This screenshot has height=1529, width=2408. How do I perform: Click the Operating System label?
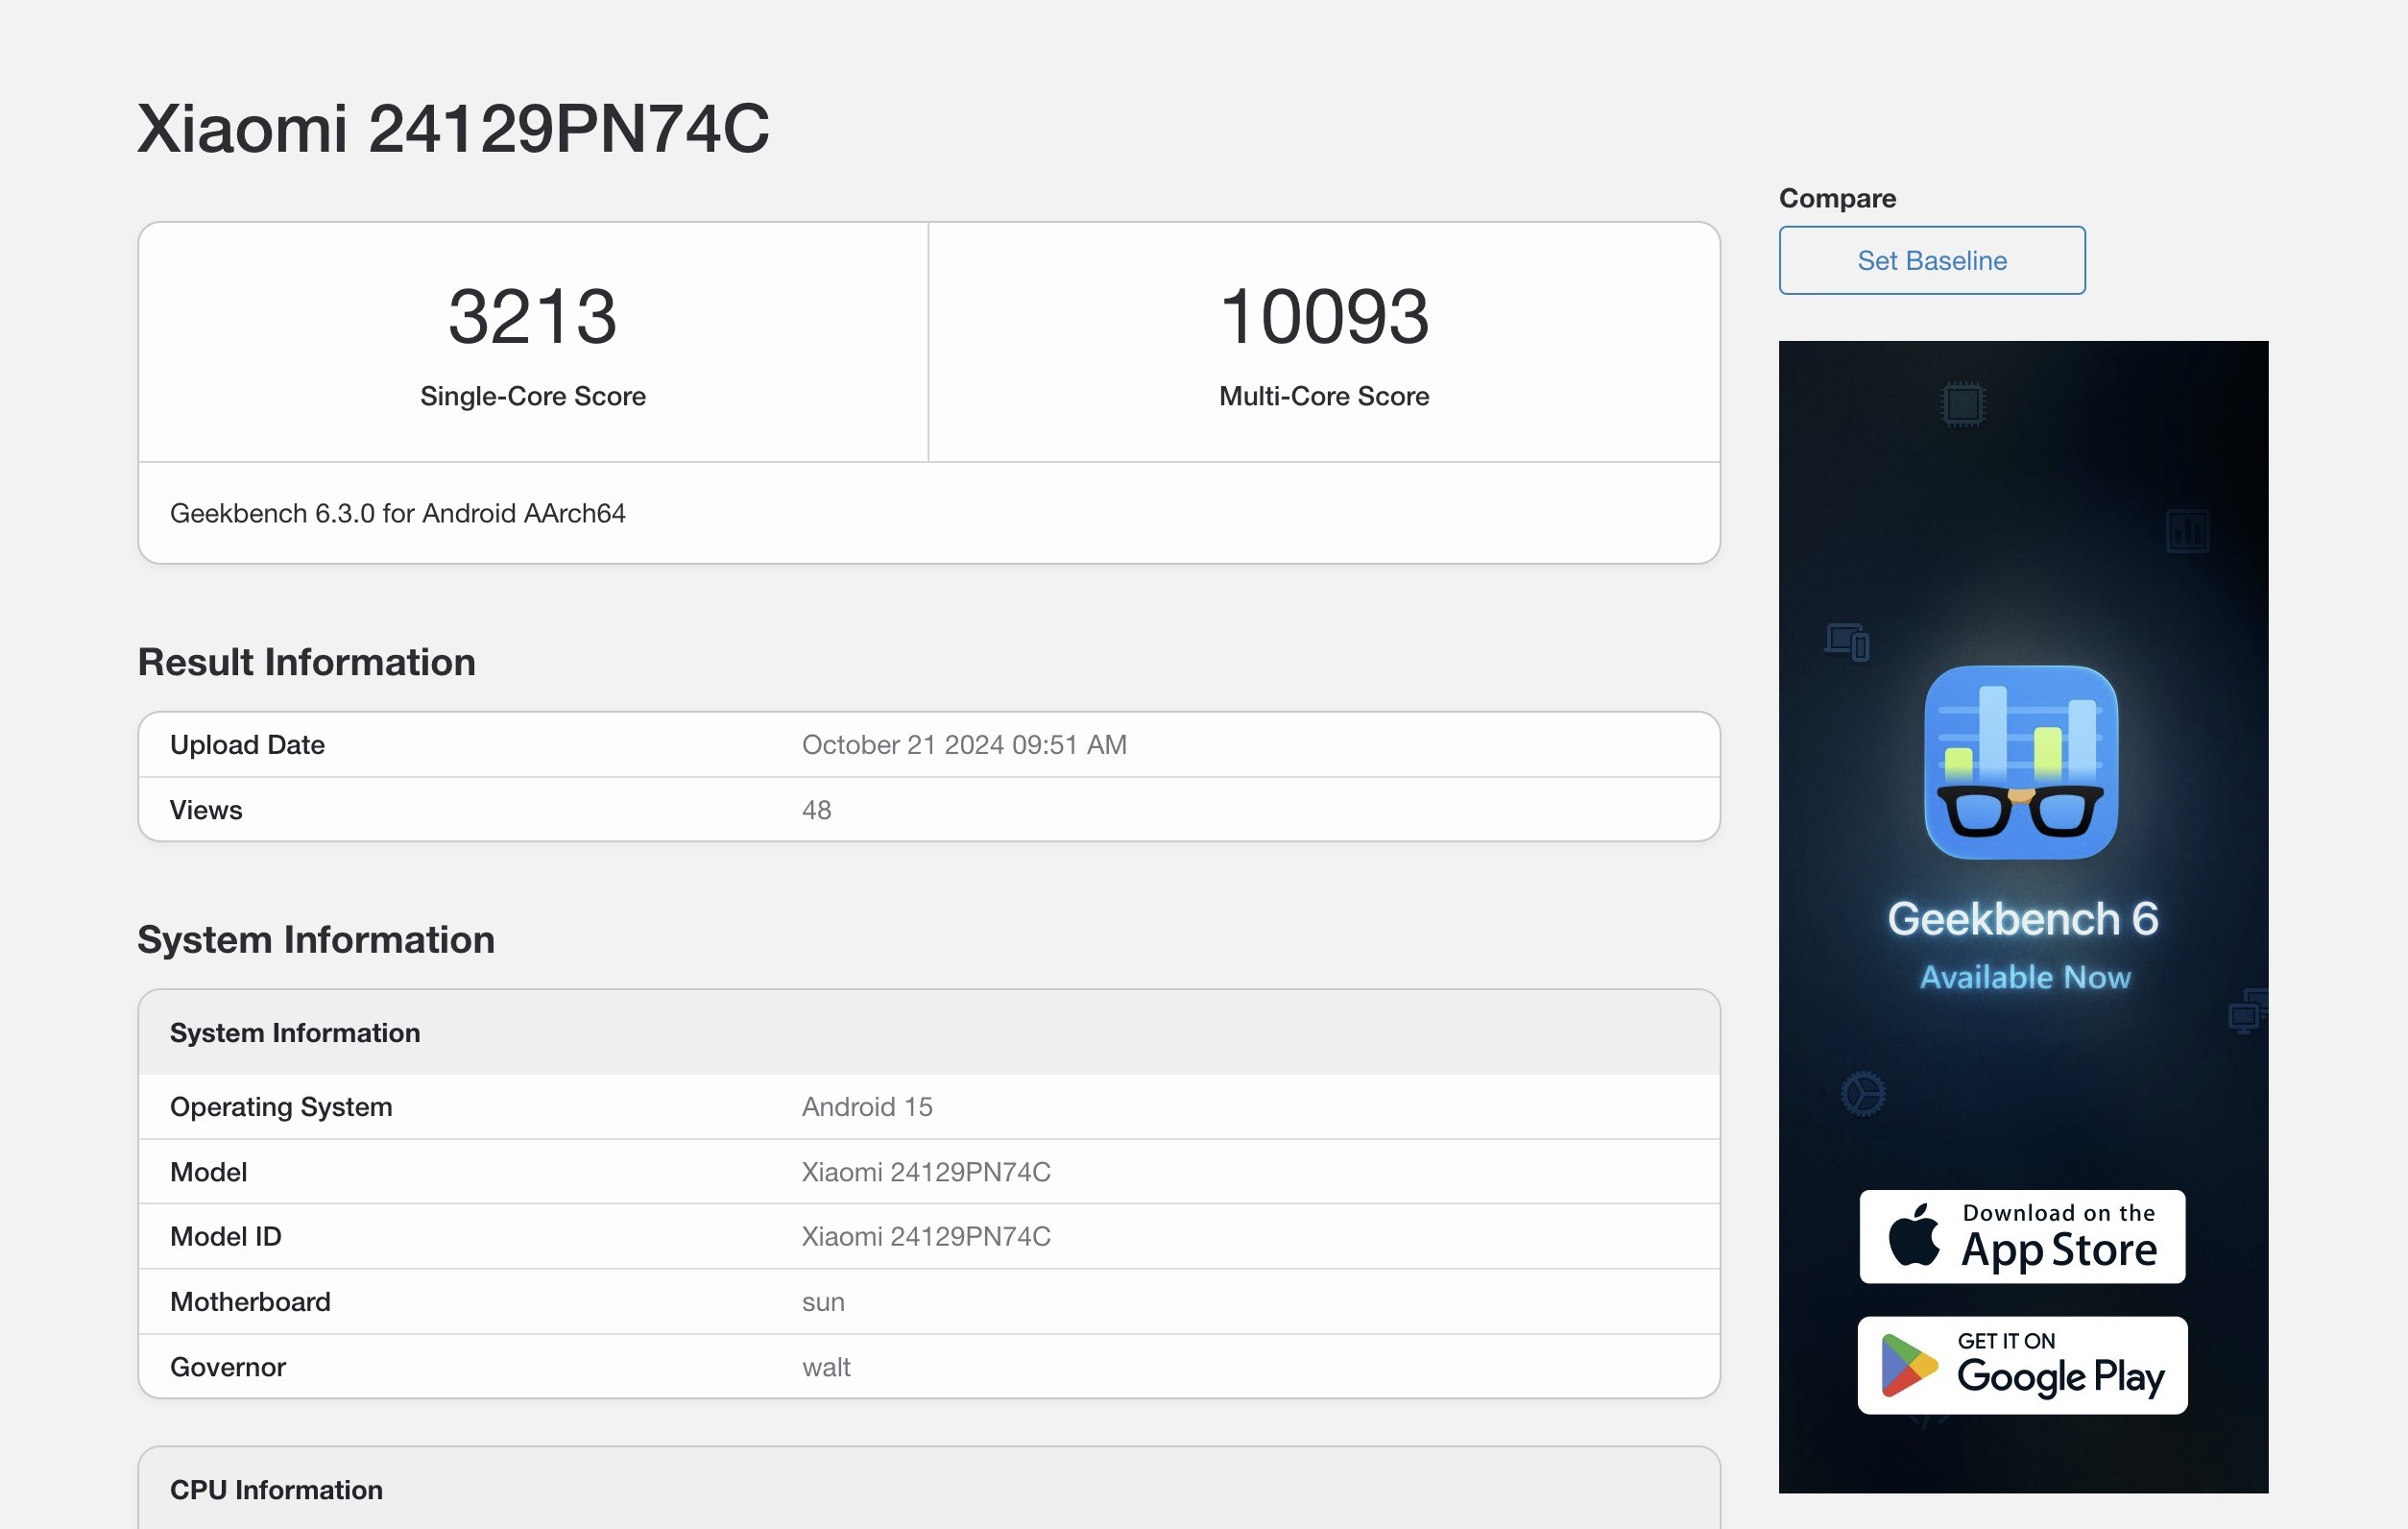(281, 1107)
